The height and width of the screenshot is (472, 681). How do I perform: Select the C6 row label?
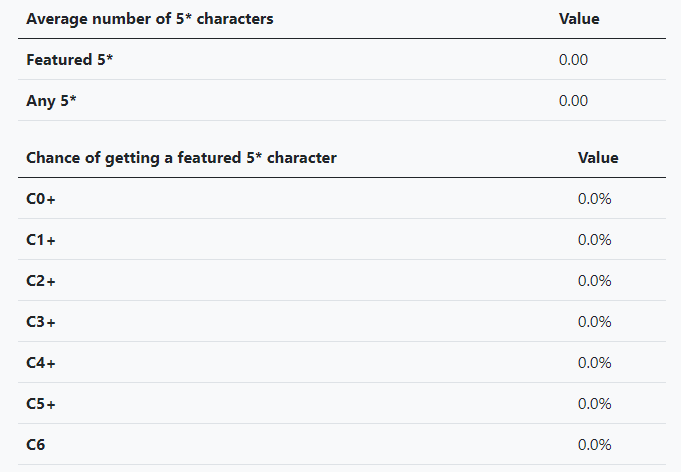click(36, 445)
